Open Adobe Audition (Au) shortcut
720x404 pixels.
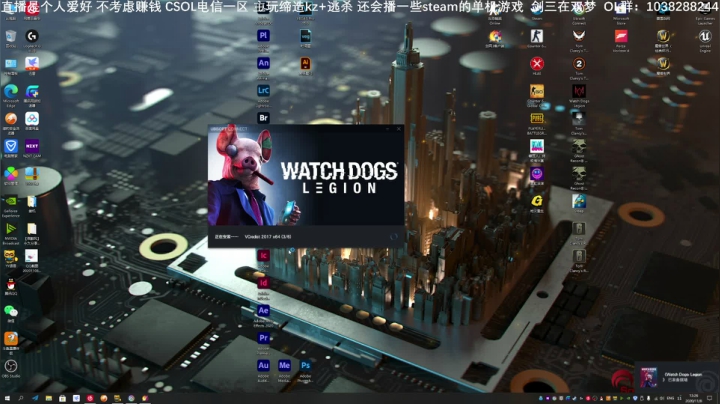263,366
